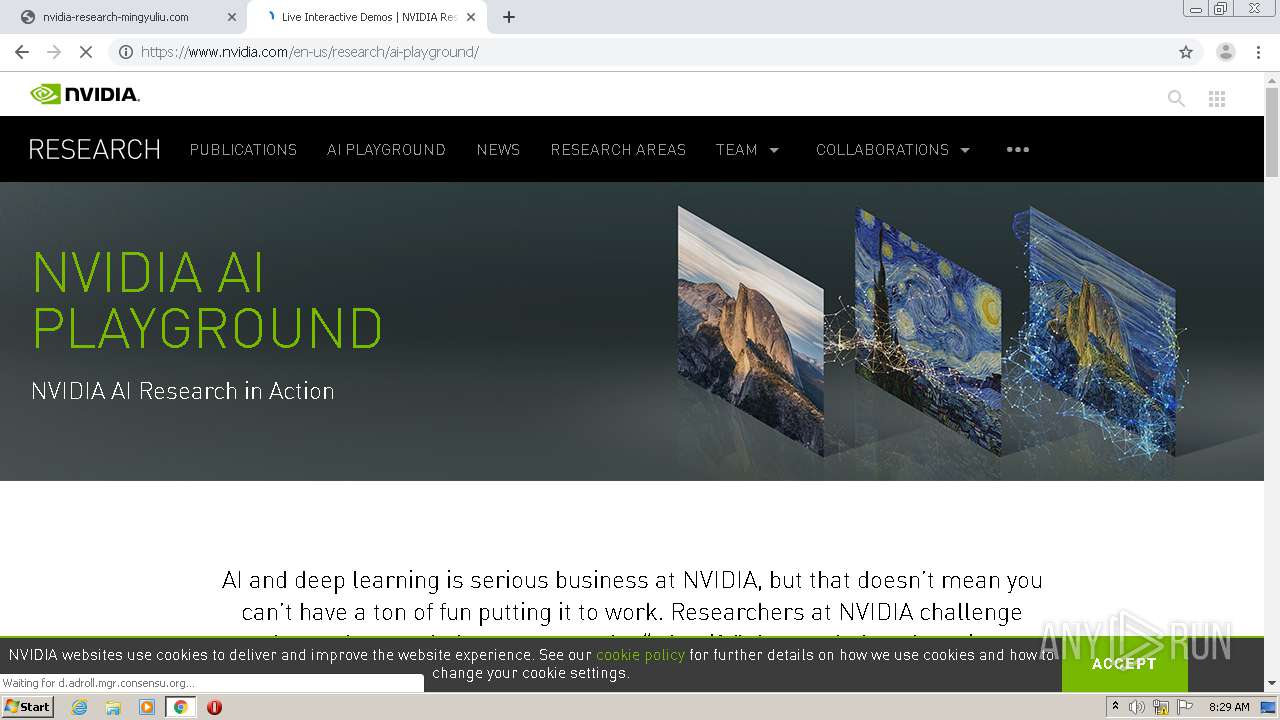1280x720 pixels.
Task: View site information icon in address bar
Action: (x=126, y=52)
